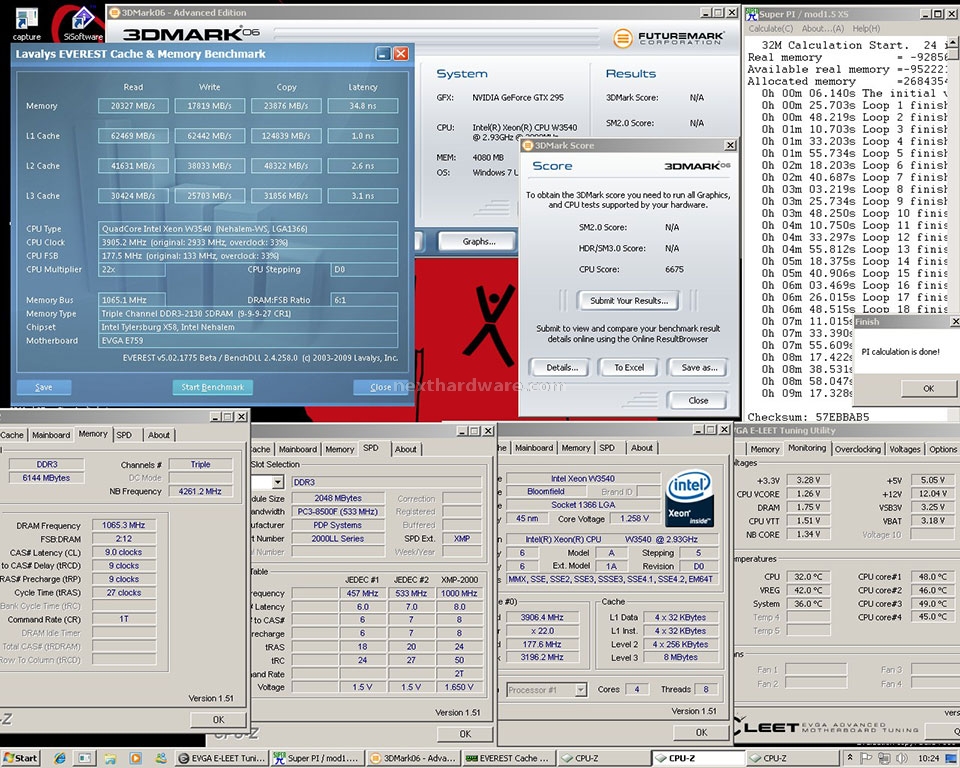
Task: Launch Internet Explorer from quick launch
Action: point(59,758)
